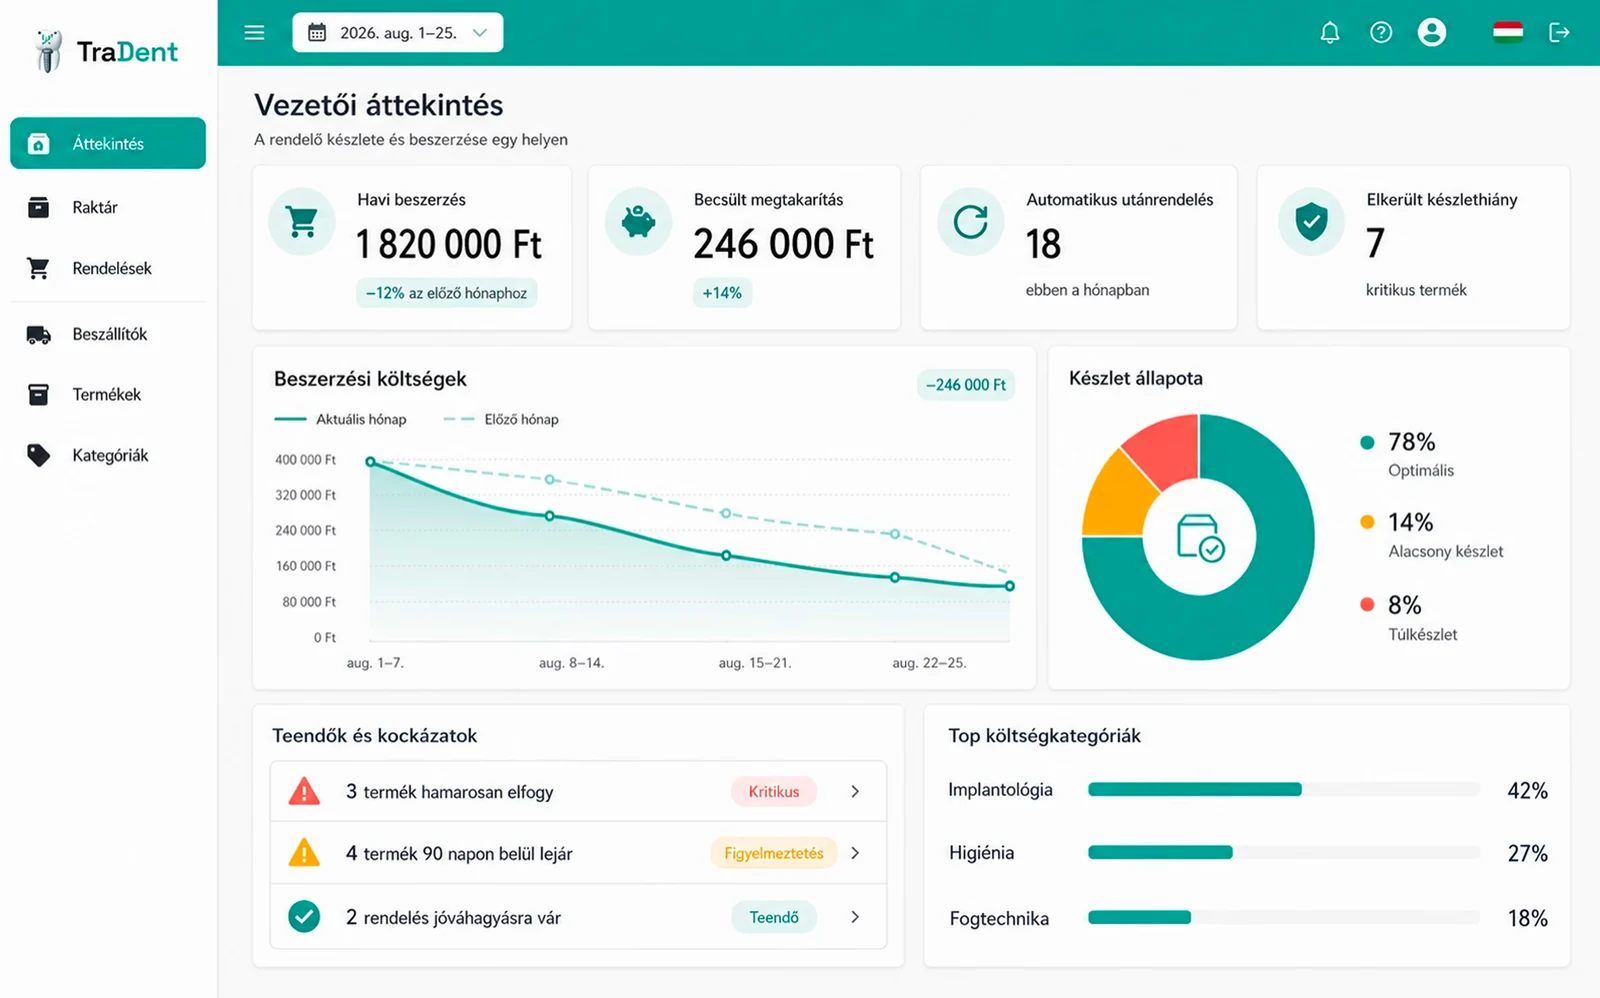Click the shield check icon in Elkerült készlethiány

[x=1311, y=221]
